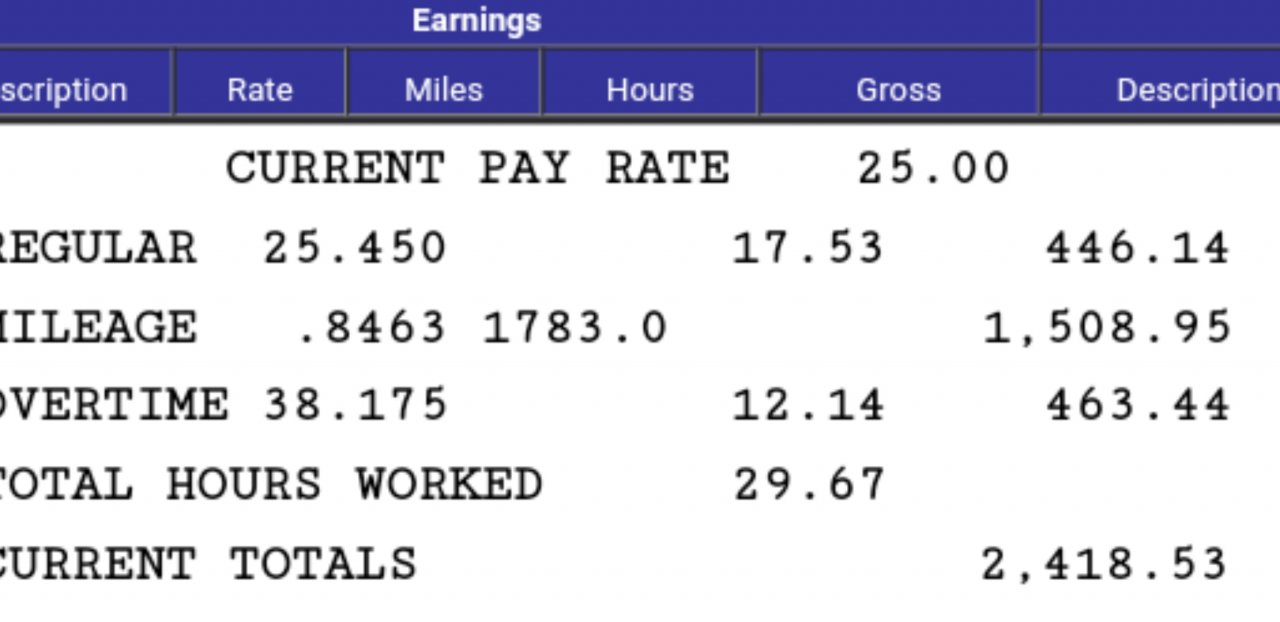Select the mileage rate .8463
Image resolution: width=1280 pixels, height=622 pixels.
tap(372, 327)
